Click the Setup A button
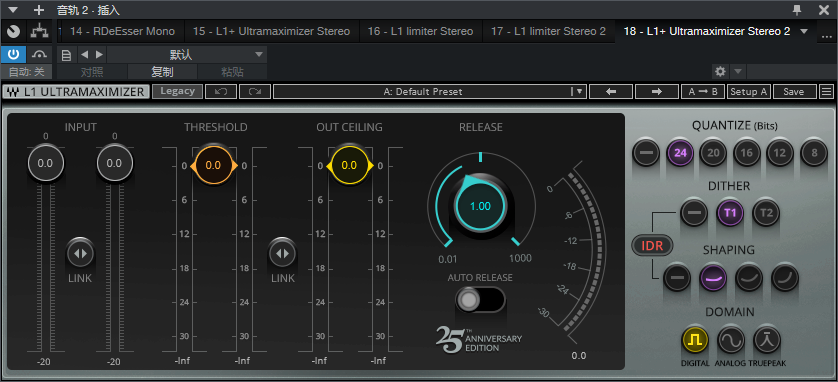This screenshot has height=382, width=838. tap(749, 91)
